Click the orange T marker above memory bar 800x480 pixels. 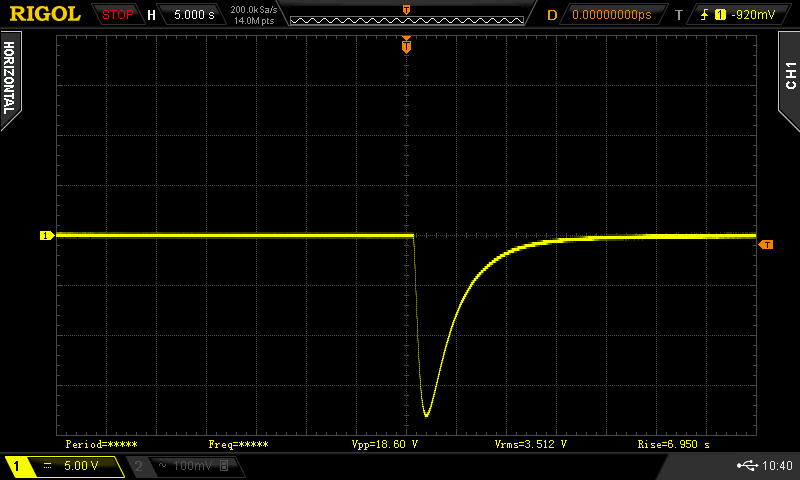407,10
